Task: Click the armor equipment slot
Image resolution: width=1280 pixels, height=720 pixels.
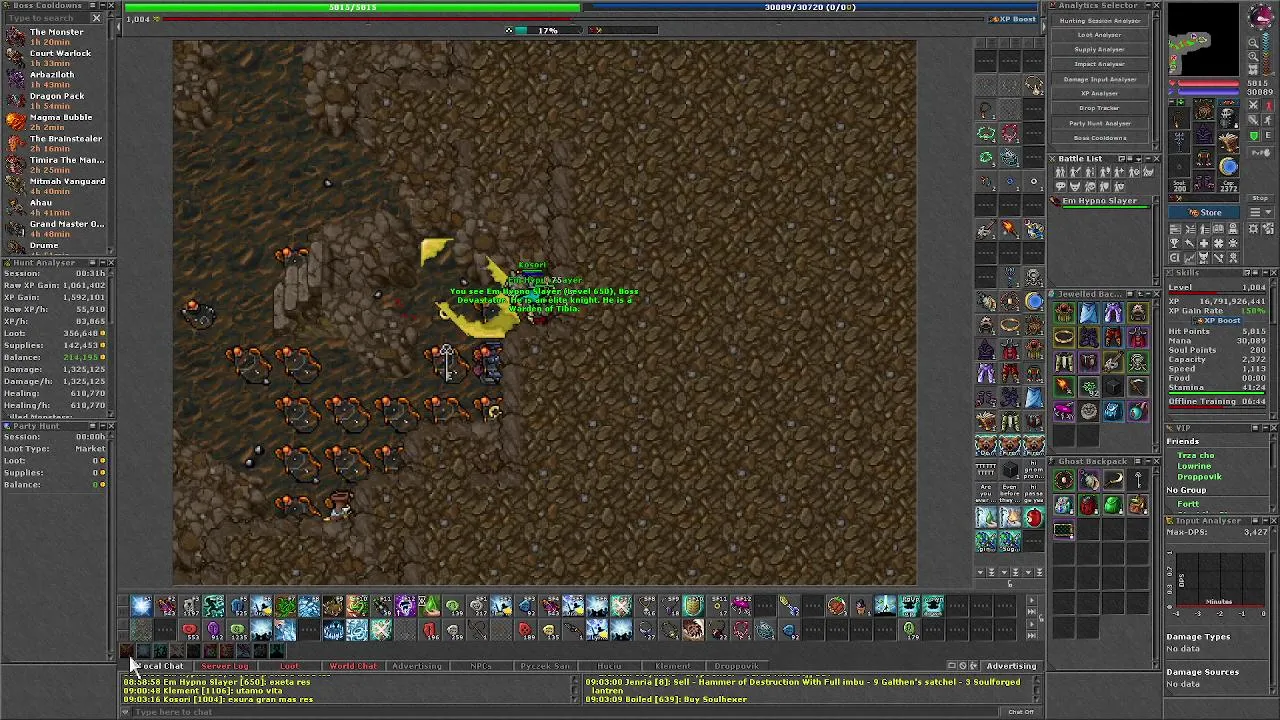Action: point(1204,133)
